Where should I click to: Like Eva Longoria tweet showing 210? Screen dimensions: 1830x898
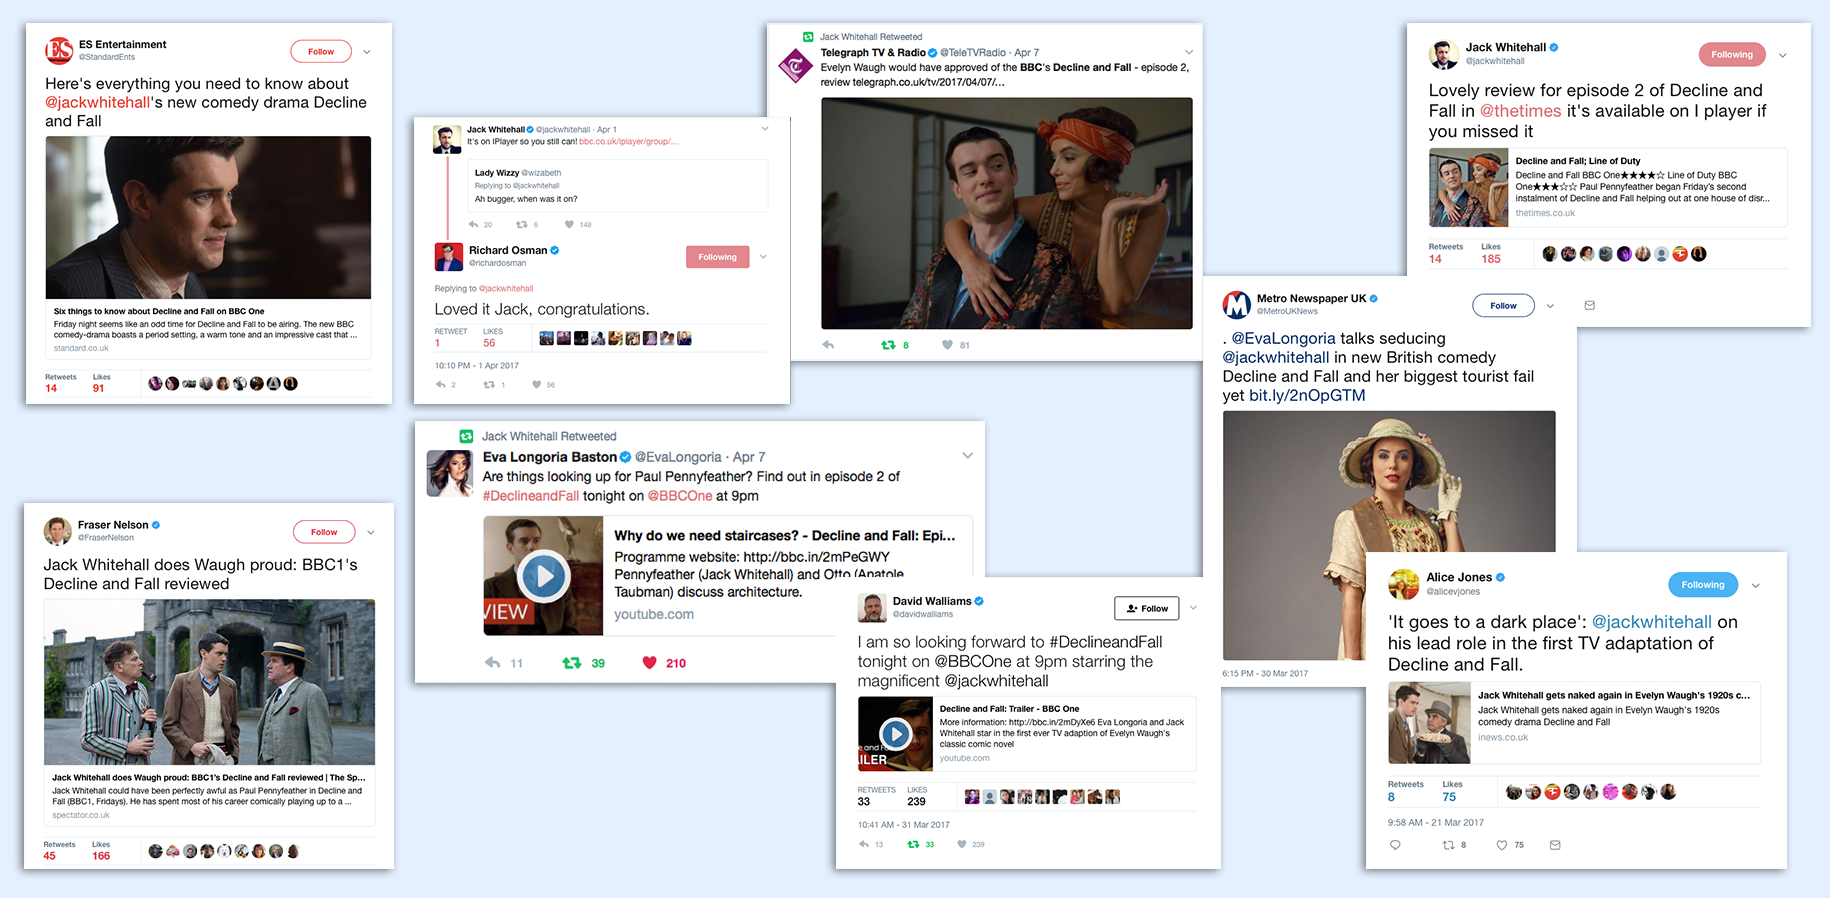pos(649,662)
